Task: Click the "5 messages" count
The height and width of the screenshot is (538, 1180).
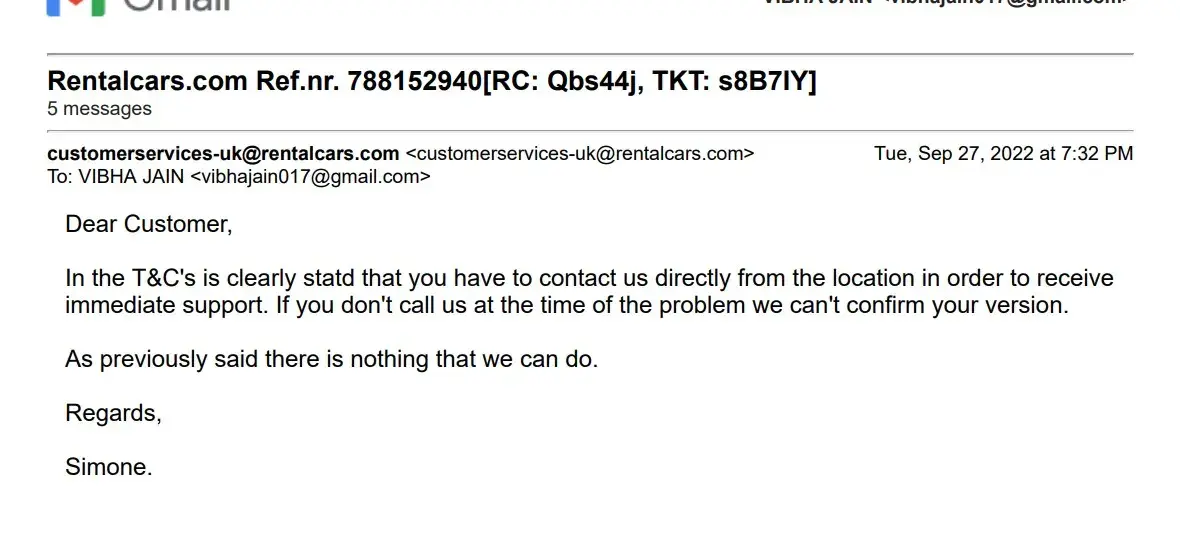Action: tap(100, 109)
